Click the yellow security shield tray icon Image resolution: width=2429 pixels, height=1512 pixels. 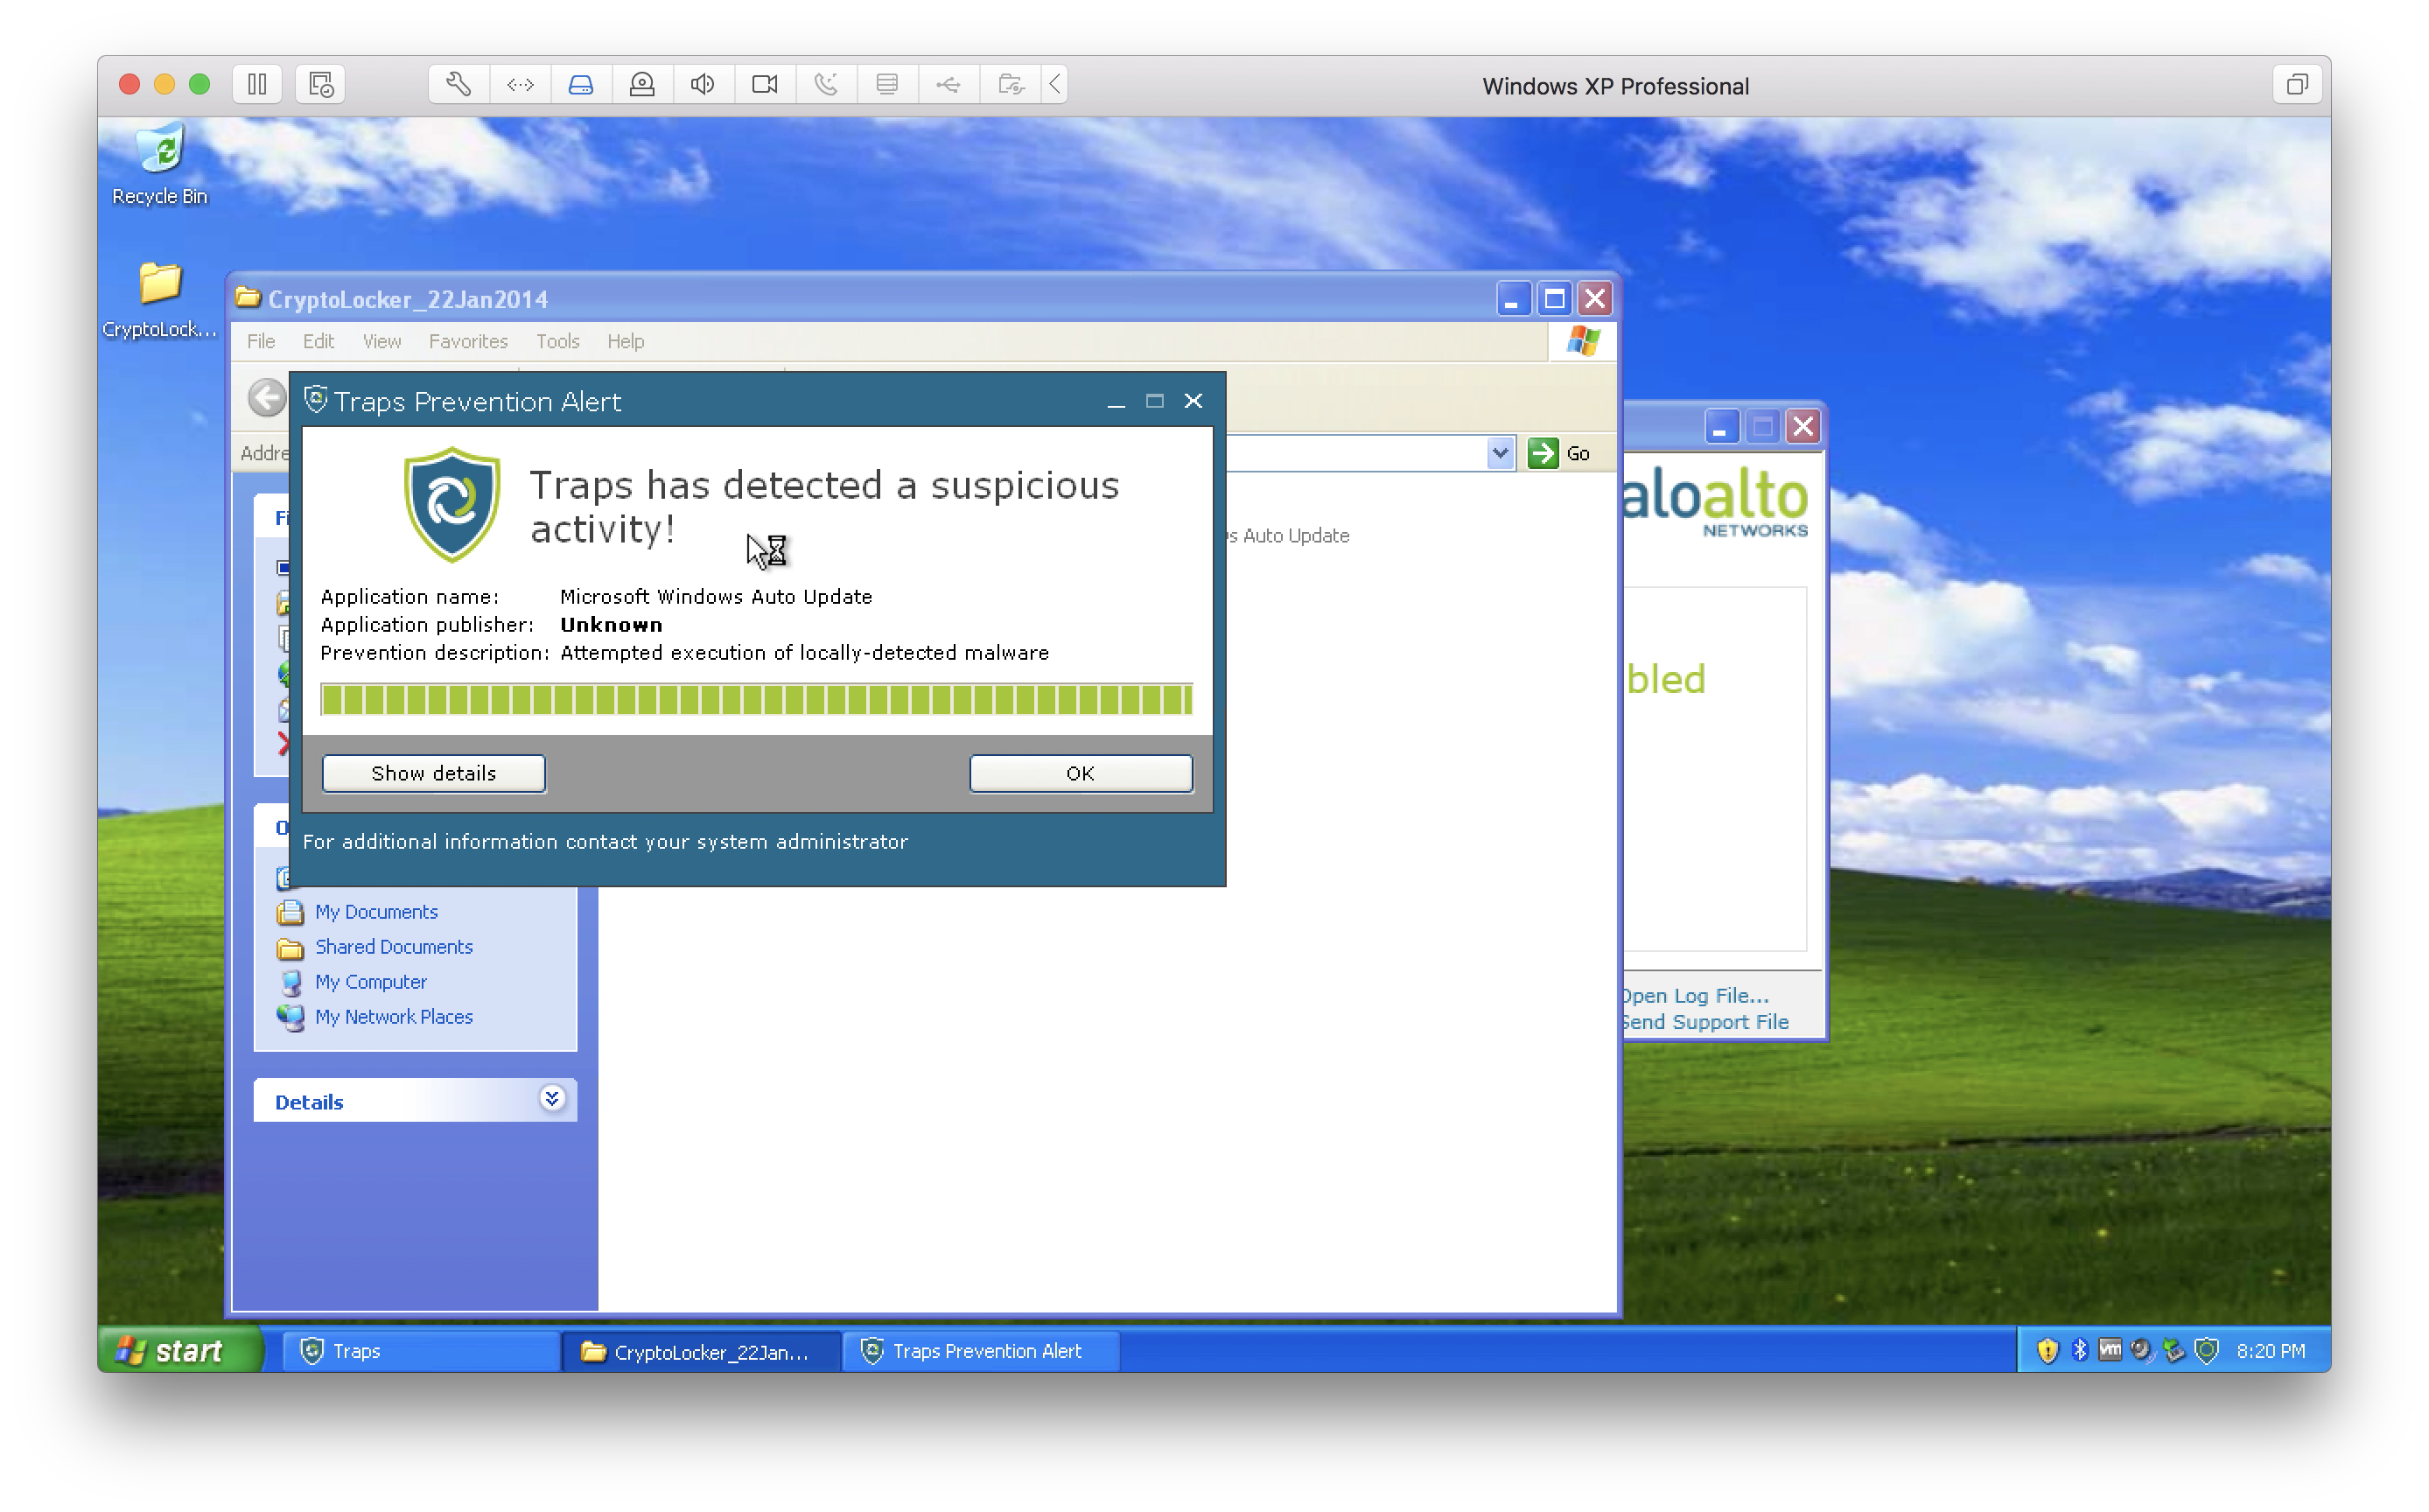(2049, 1352)
